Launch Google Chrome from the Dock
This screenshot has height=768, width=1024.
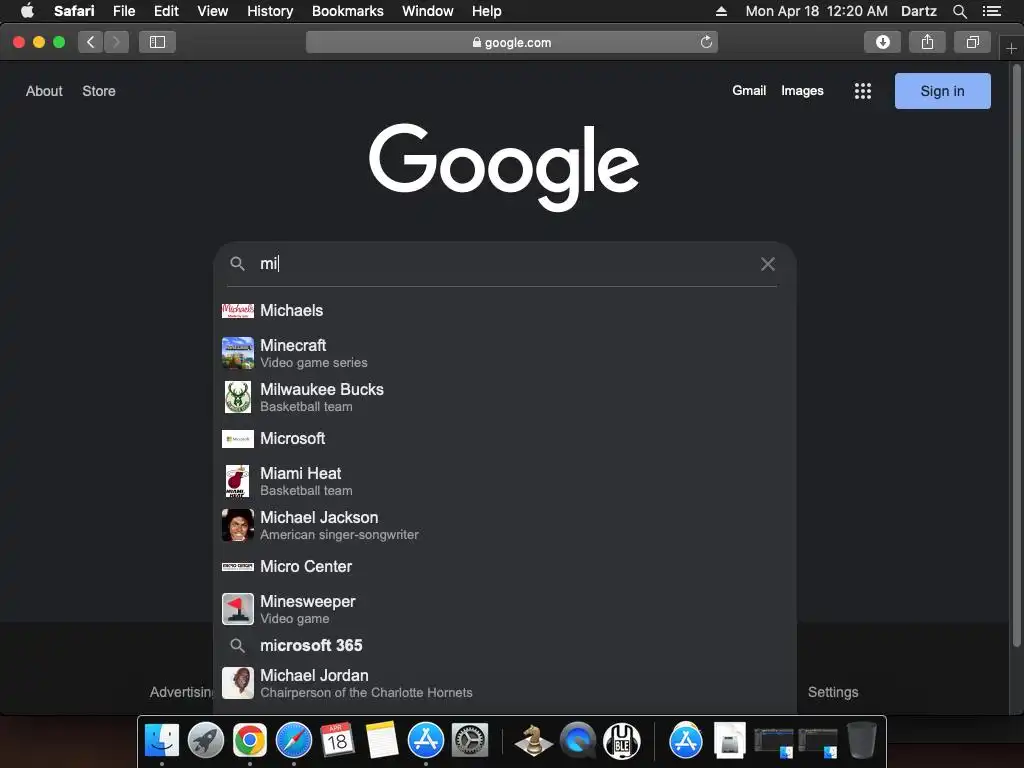point(249,740)
